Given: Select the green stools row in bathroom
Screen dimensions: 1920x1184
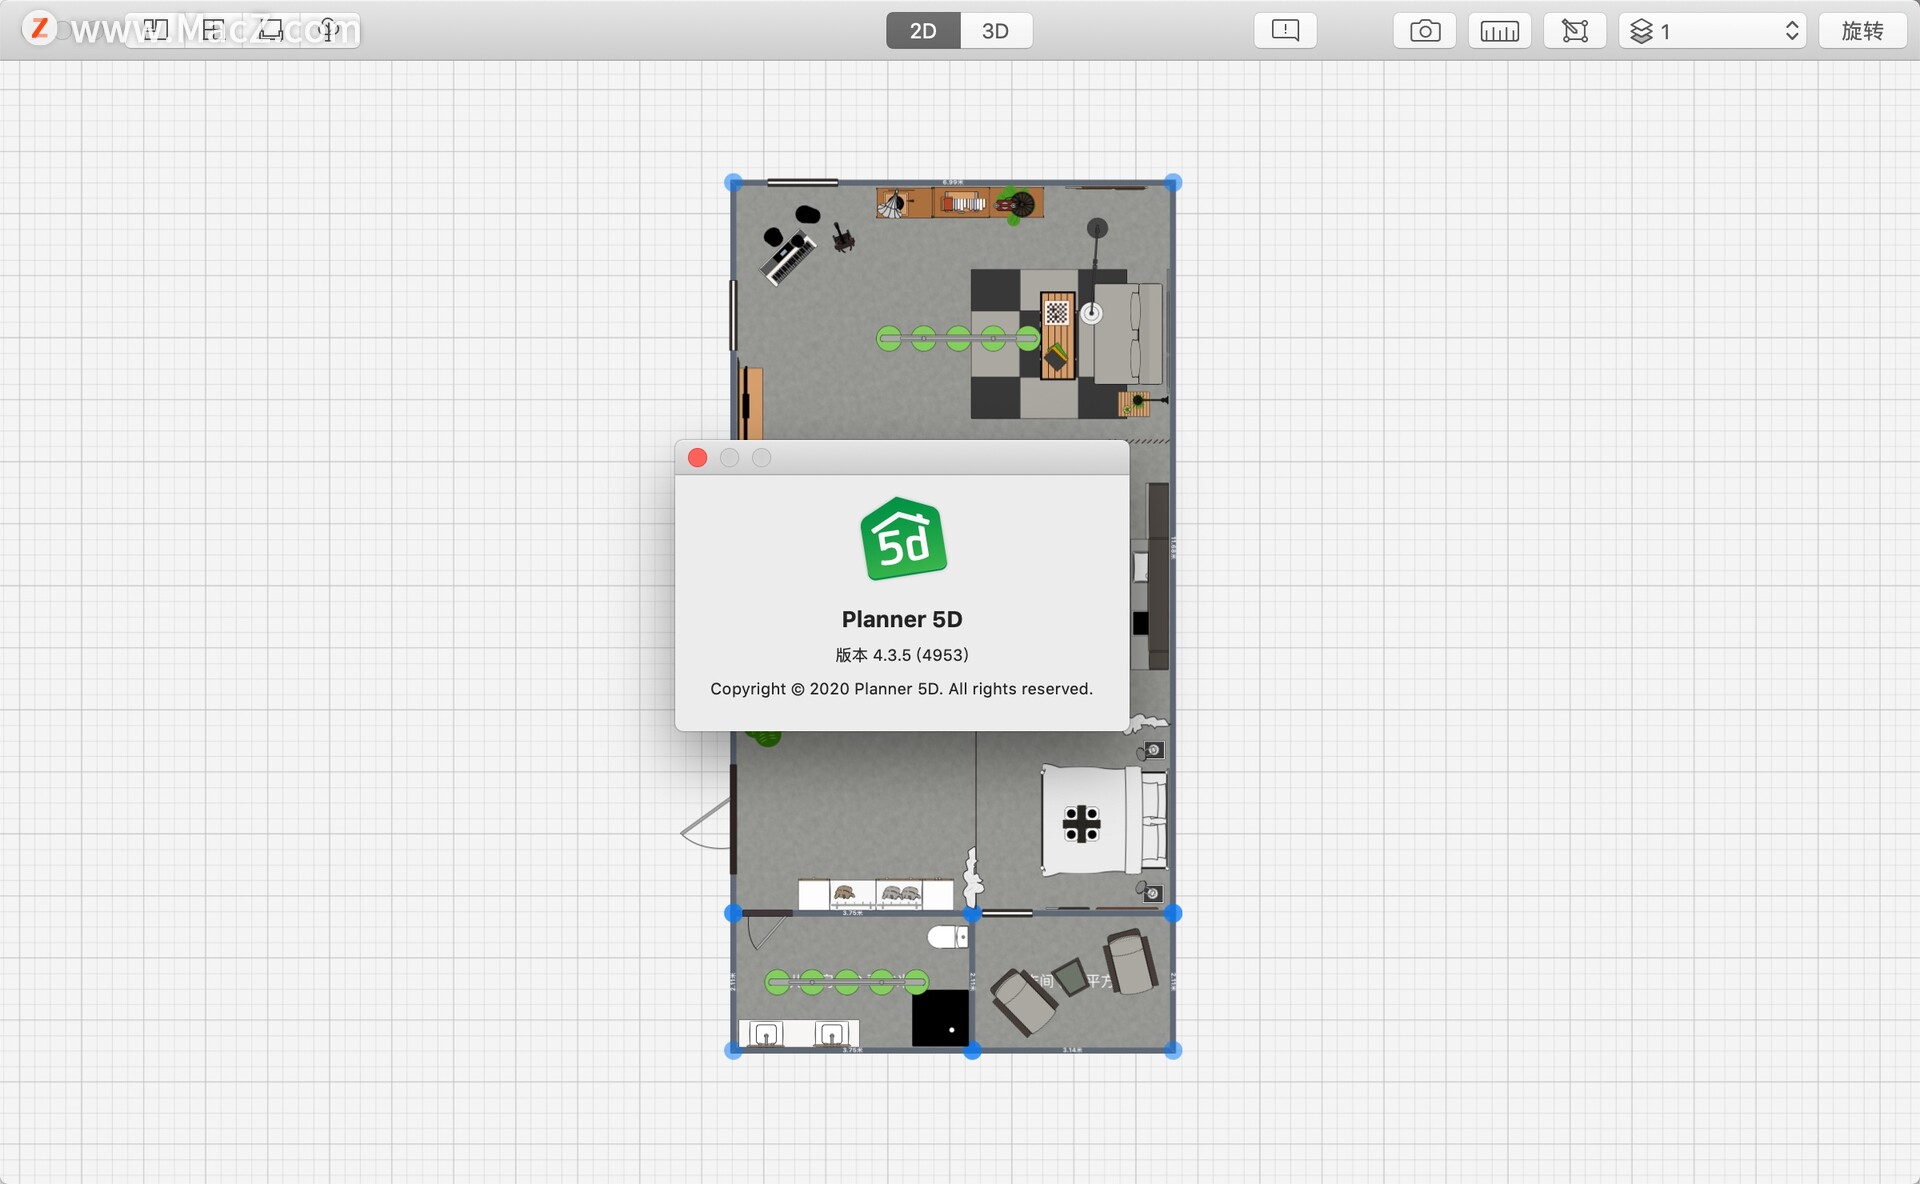Looking at the screenshot, I should 847,982.
